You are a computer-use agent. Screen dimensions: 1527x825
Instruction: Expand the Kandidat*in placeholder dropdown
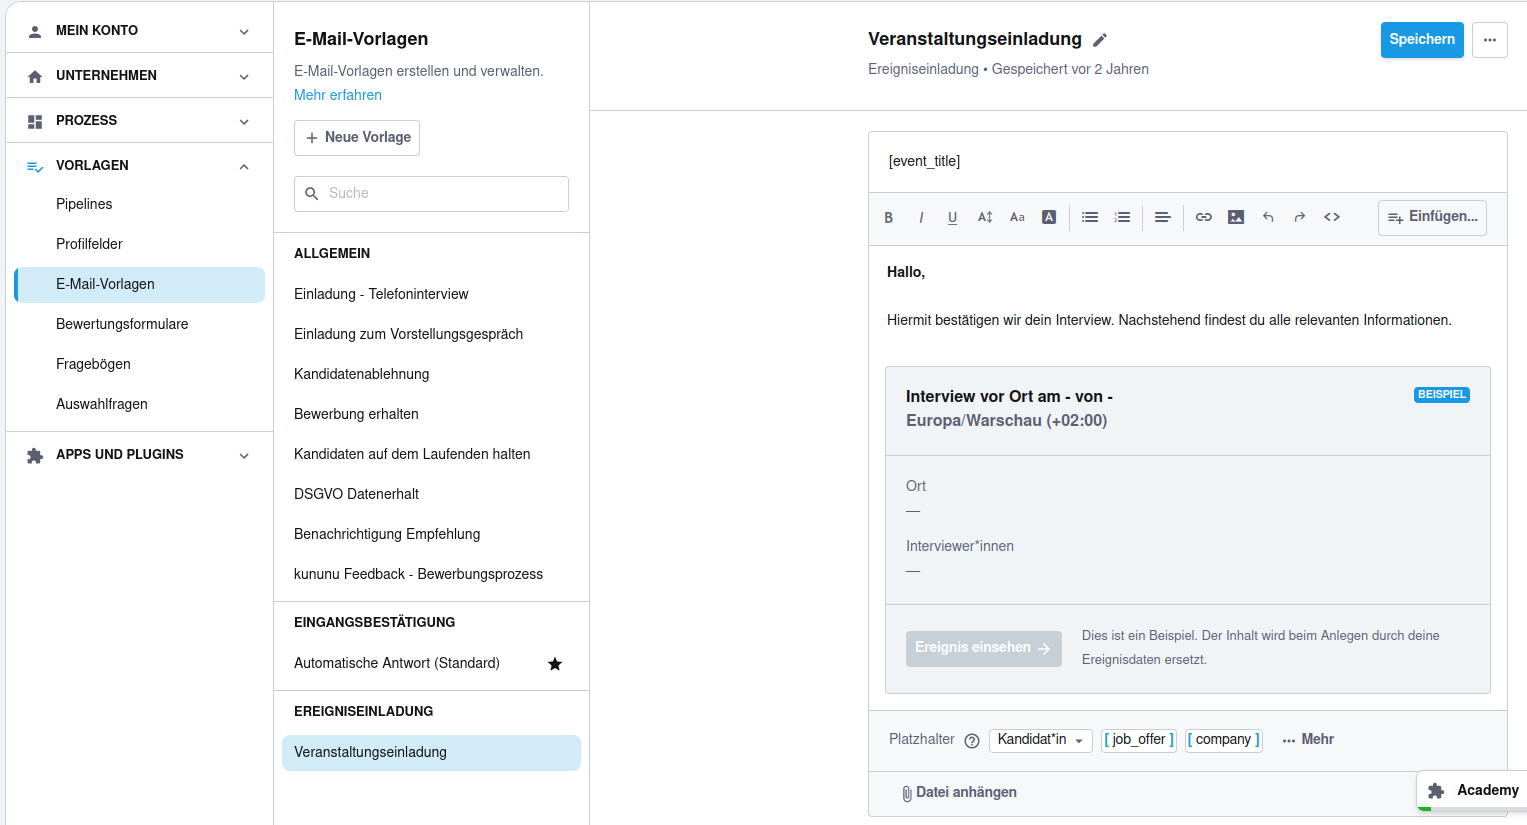coord(1040,740)
